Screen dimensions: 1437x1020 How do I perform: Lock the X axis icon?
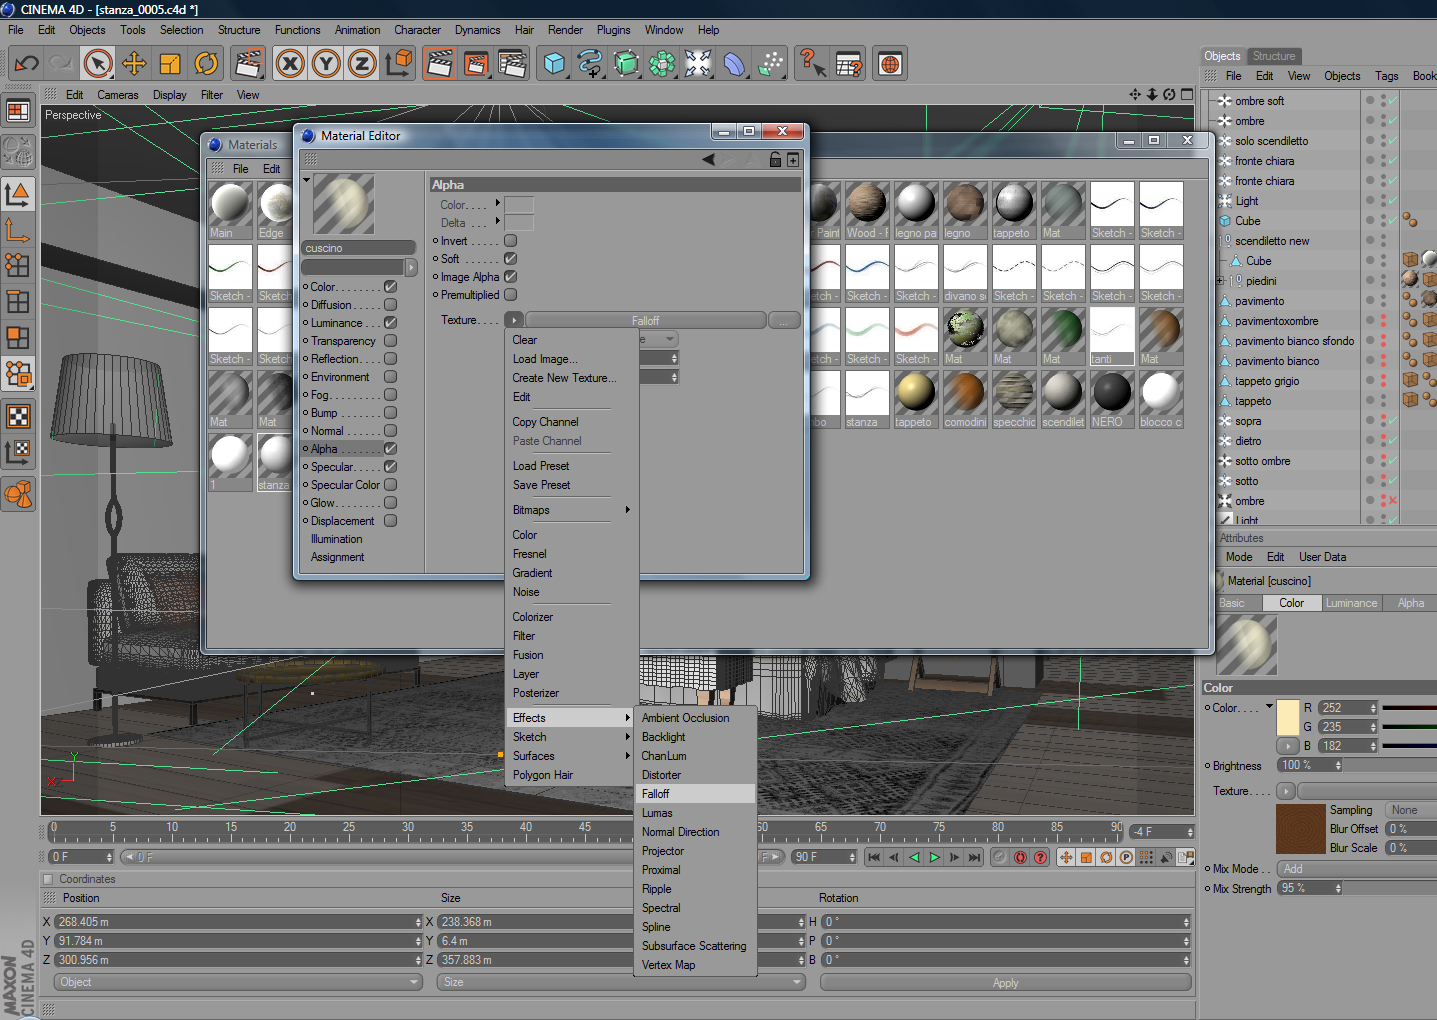tap(290, 64)
